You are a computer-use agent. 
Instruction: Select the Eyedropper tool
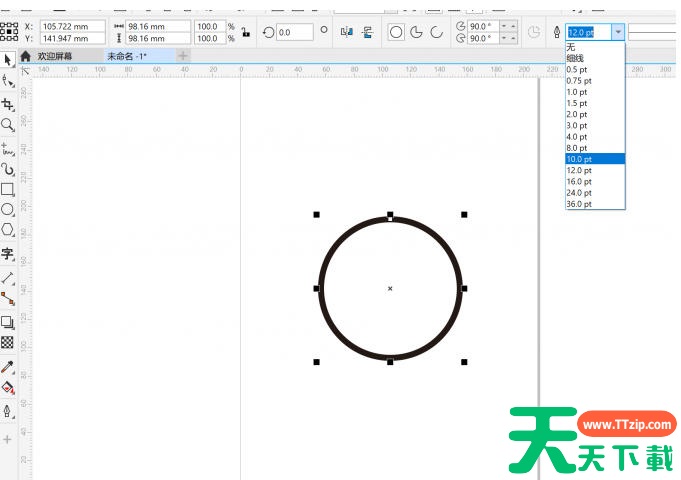click(8, 367)
